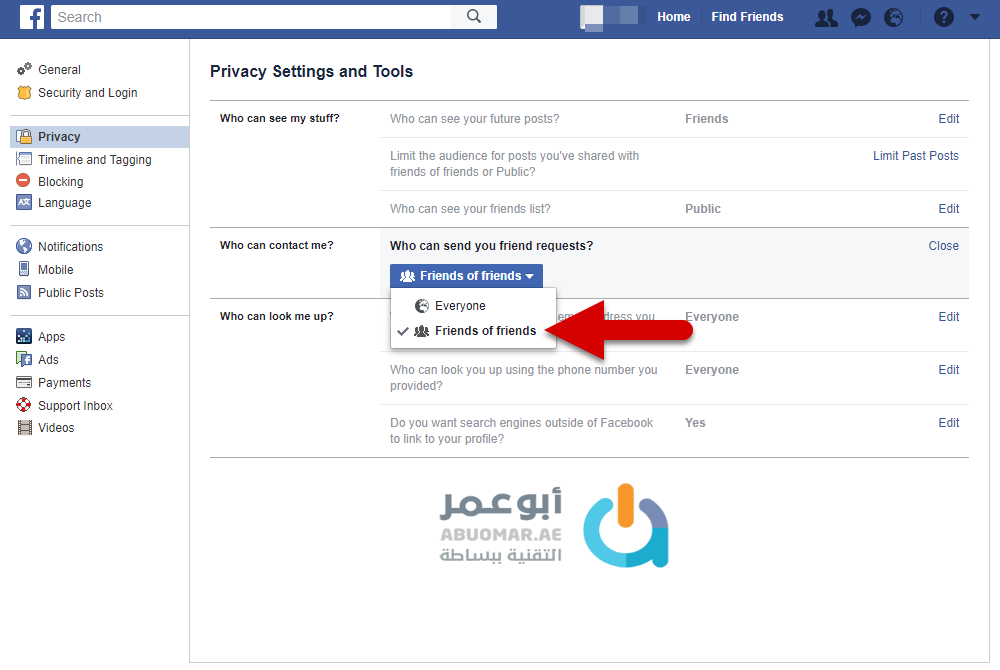Image resolution: width=1000 pixels, height=670 pixels.
Task: Open the Timeline and Tagging section
Action: point(94,160)
